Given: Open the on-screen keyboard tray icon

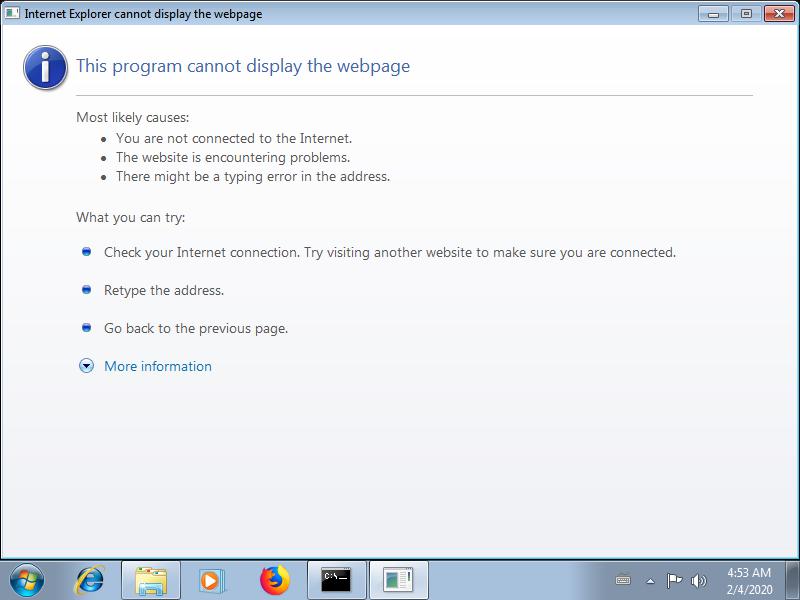Looking at the screenshot, I should 624,580.
